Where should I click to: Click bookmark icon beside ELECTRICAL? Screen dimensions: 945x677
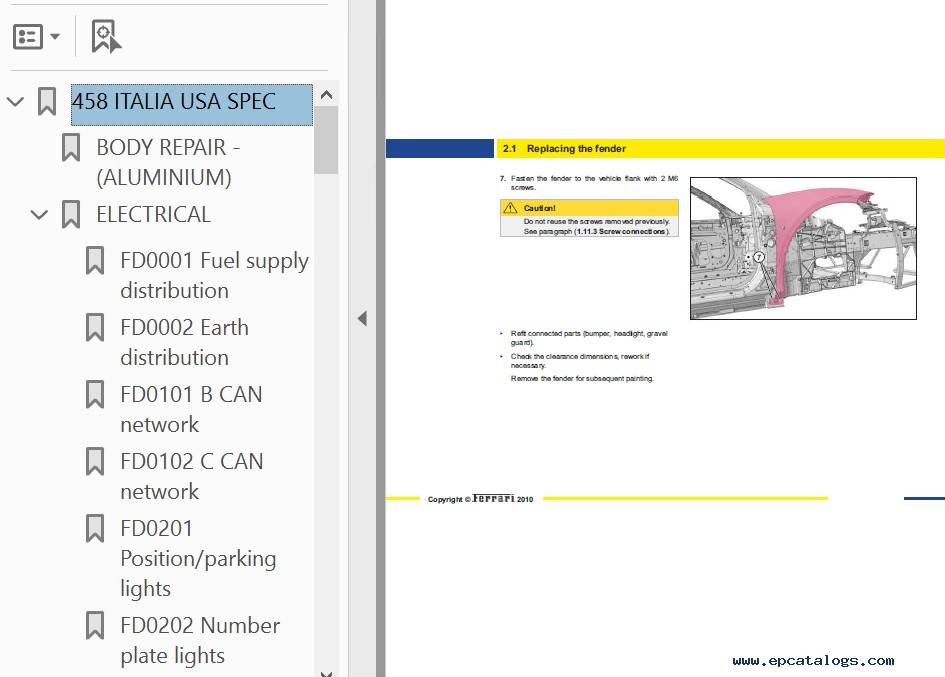pyautogui.click(x=71, y=215)
